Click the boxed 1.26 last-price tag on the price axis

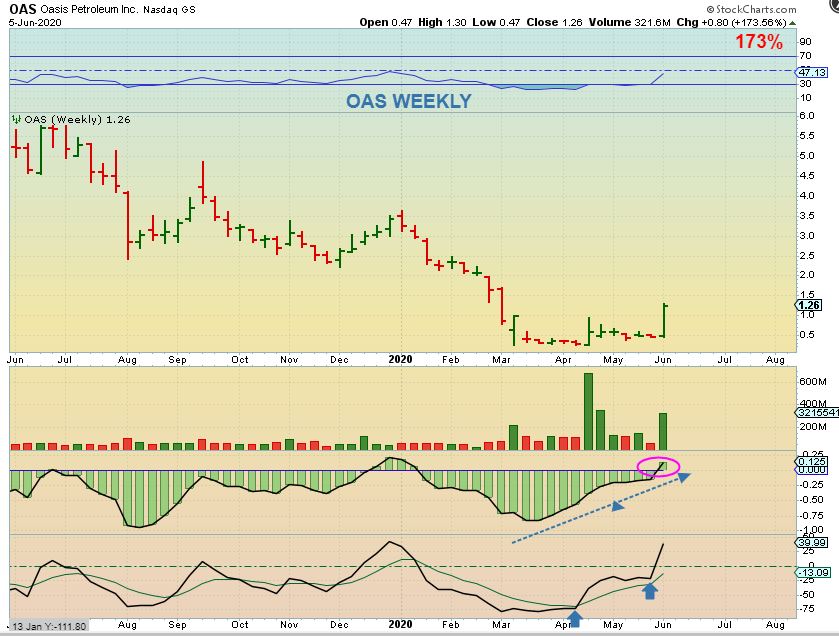(809, 305)
